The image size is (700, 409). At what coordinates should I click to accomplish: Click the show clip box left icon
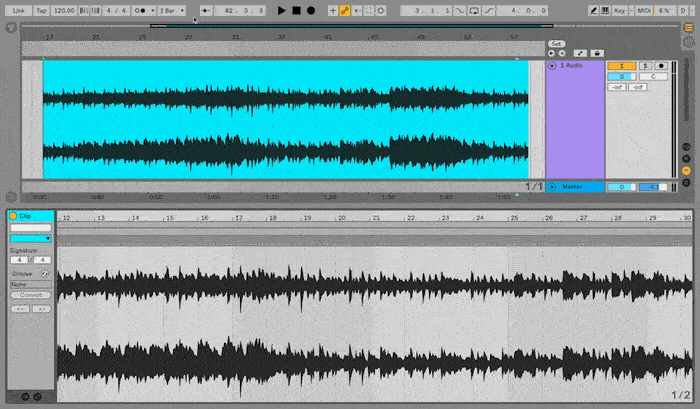pyautogui.click(x=25, y=396)
